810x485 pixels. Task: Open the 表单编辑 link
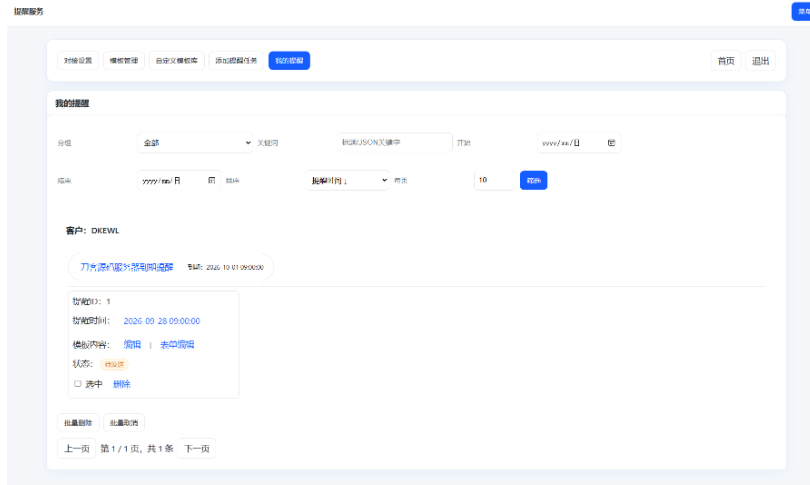177,344
